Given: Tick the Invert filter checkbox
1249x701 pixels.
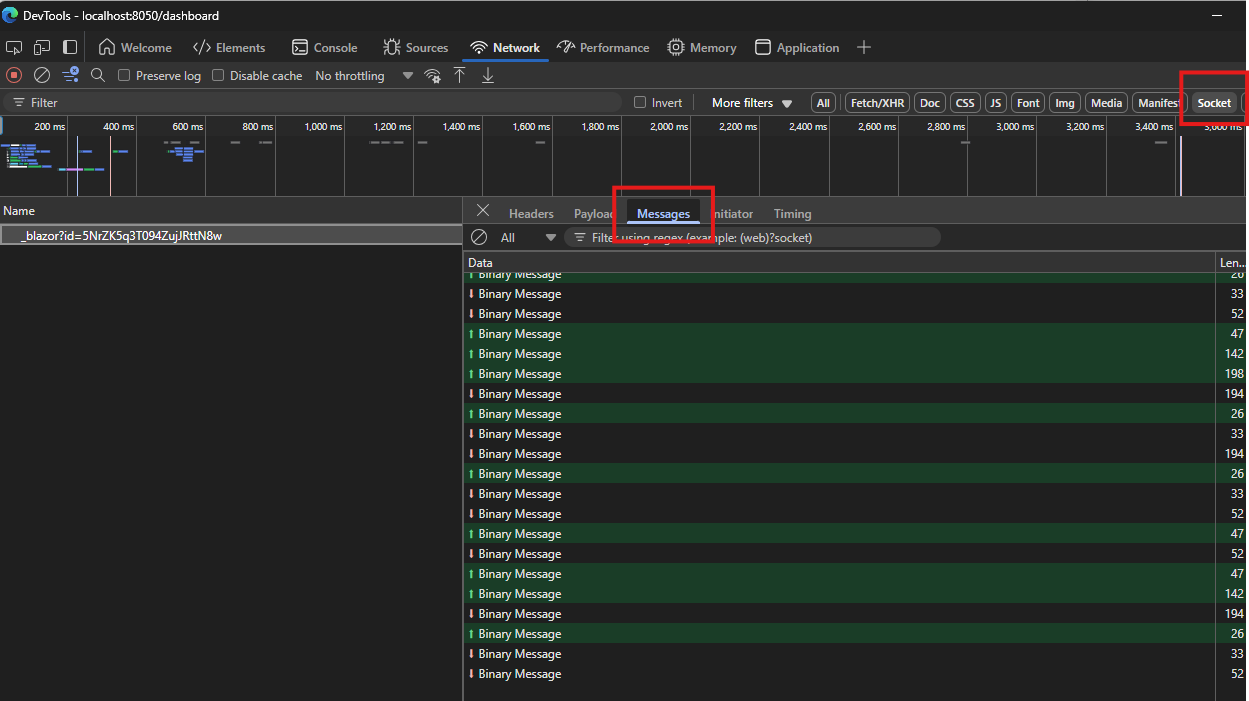Looking at the screenshot, I should point(641,103).
